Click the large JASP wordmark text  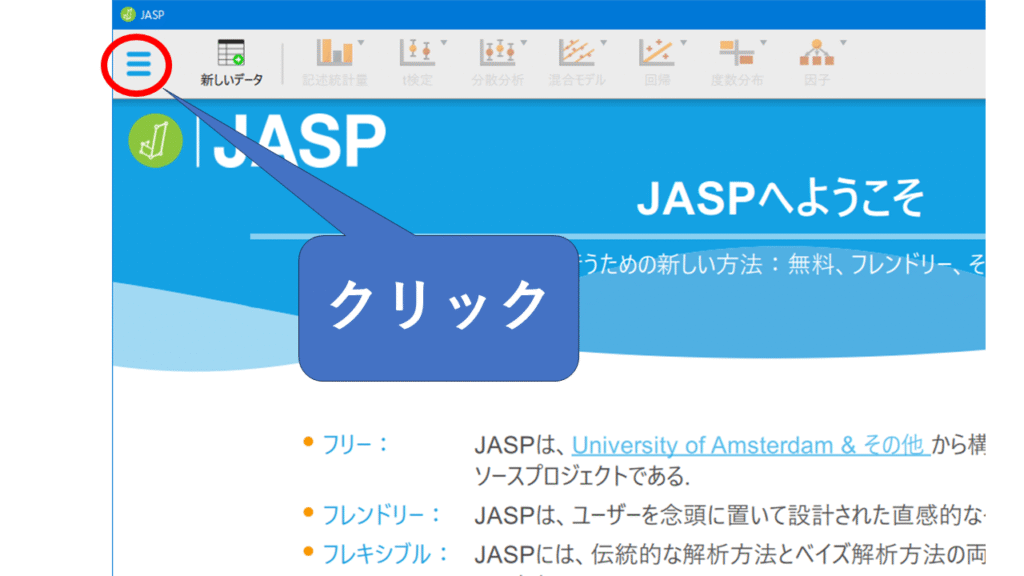pyautogui.click(x=300, y=141)
